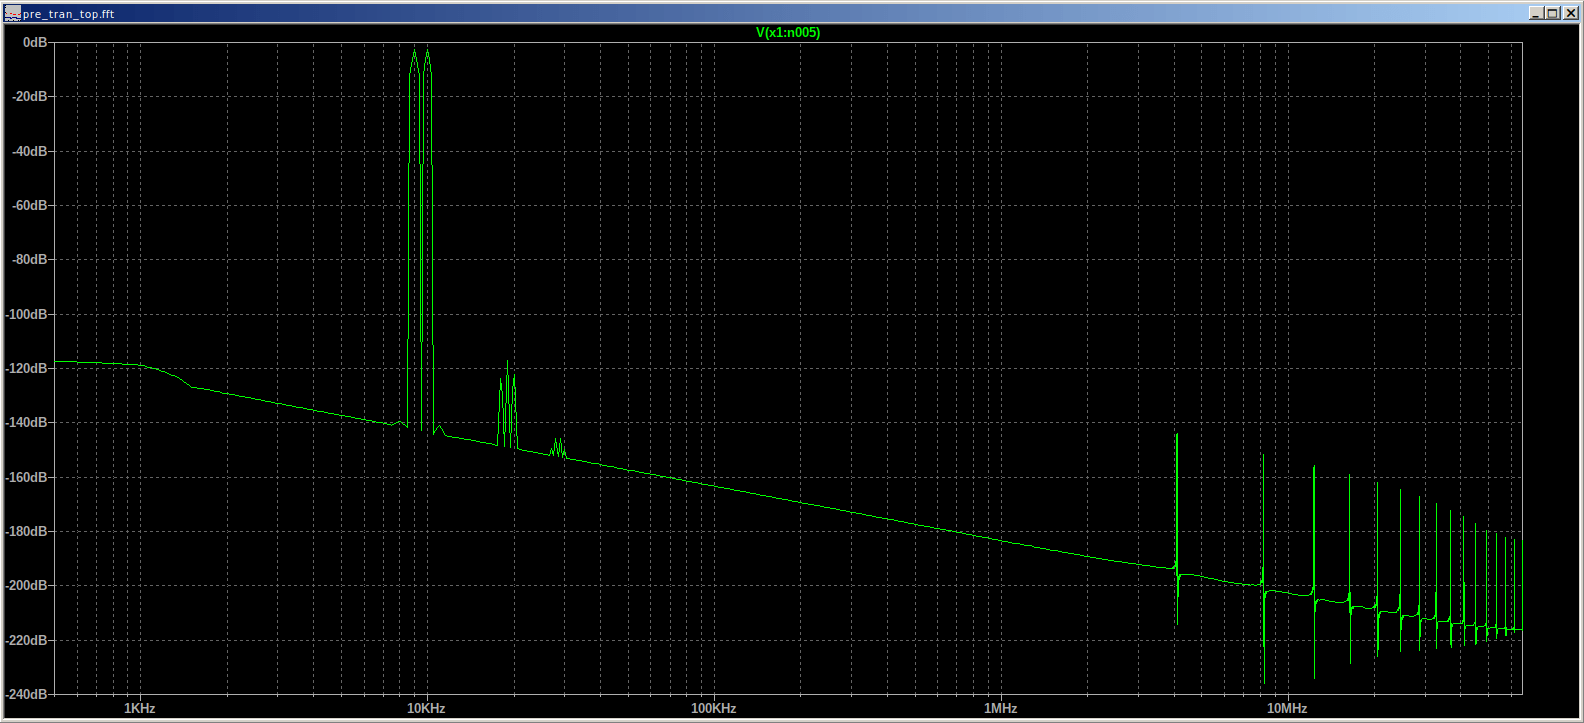Image resolution: width=1584 pixels, height=723 pixels.
Task: Click the pre_tran_top.fft window icon
Action: coord(12,13)
